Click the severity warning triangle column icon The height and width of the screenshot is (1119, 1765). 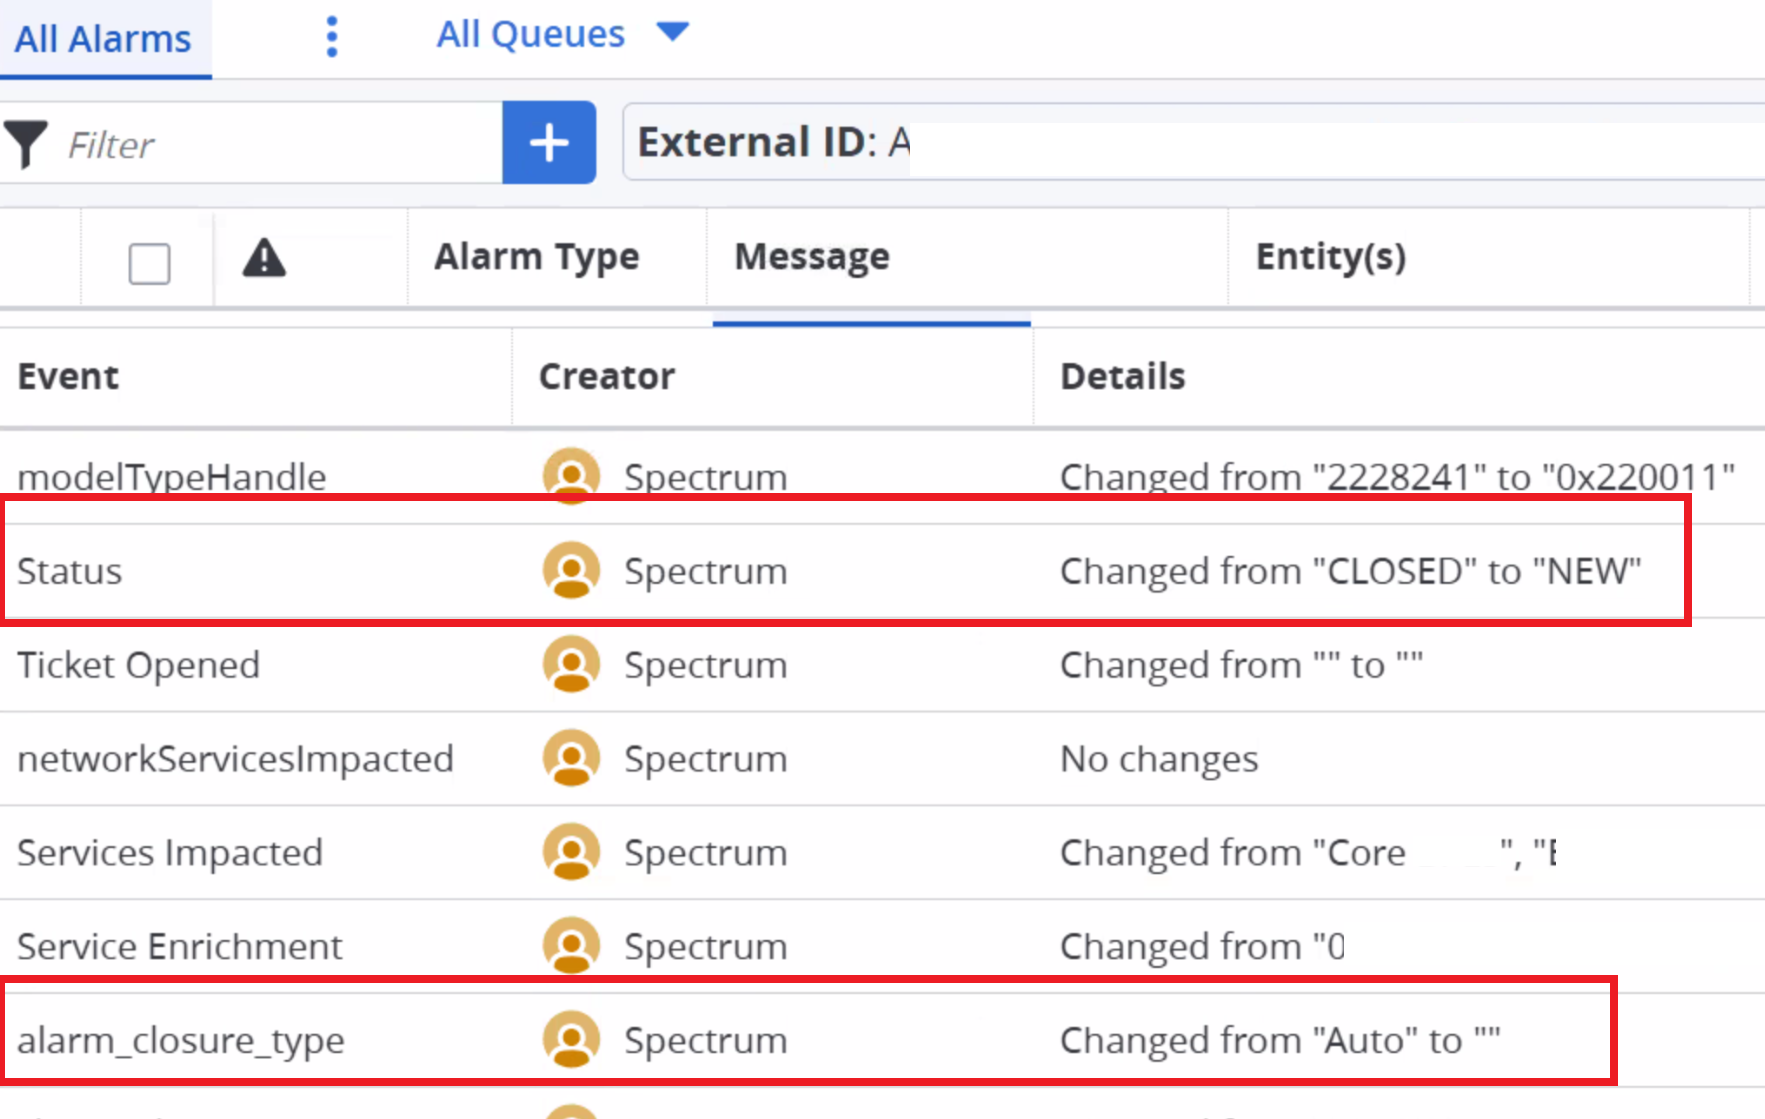click(x=264, y=258)
